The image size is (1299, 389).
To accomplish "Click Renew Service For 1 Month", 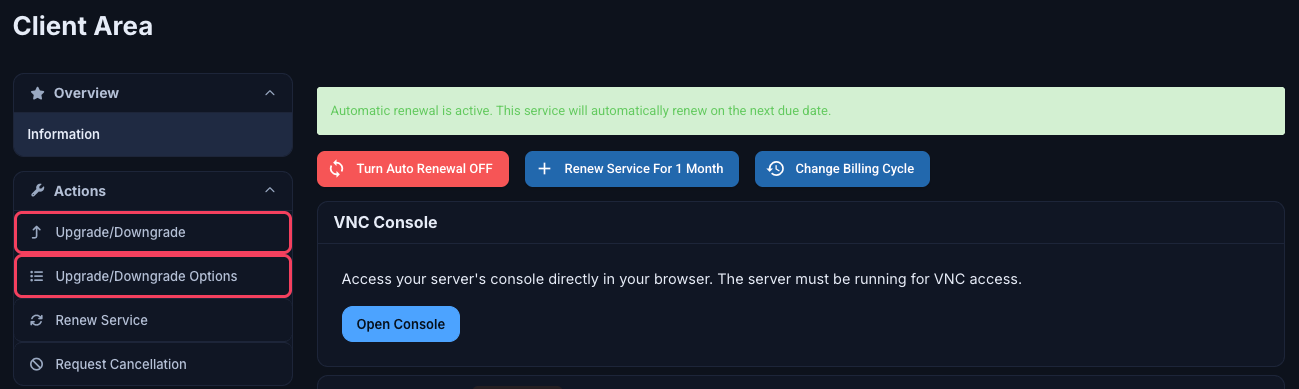I will tap(632, 169).
